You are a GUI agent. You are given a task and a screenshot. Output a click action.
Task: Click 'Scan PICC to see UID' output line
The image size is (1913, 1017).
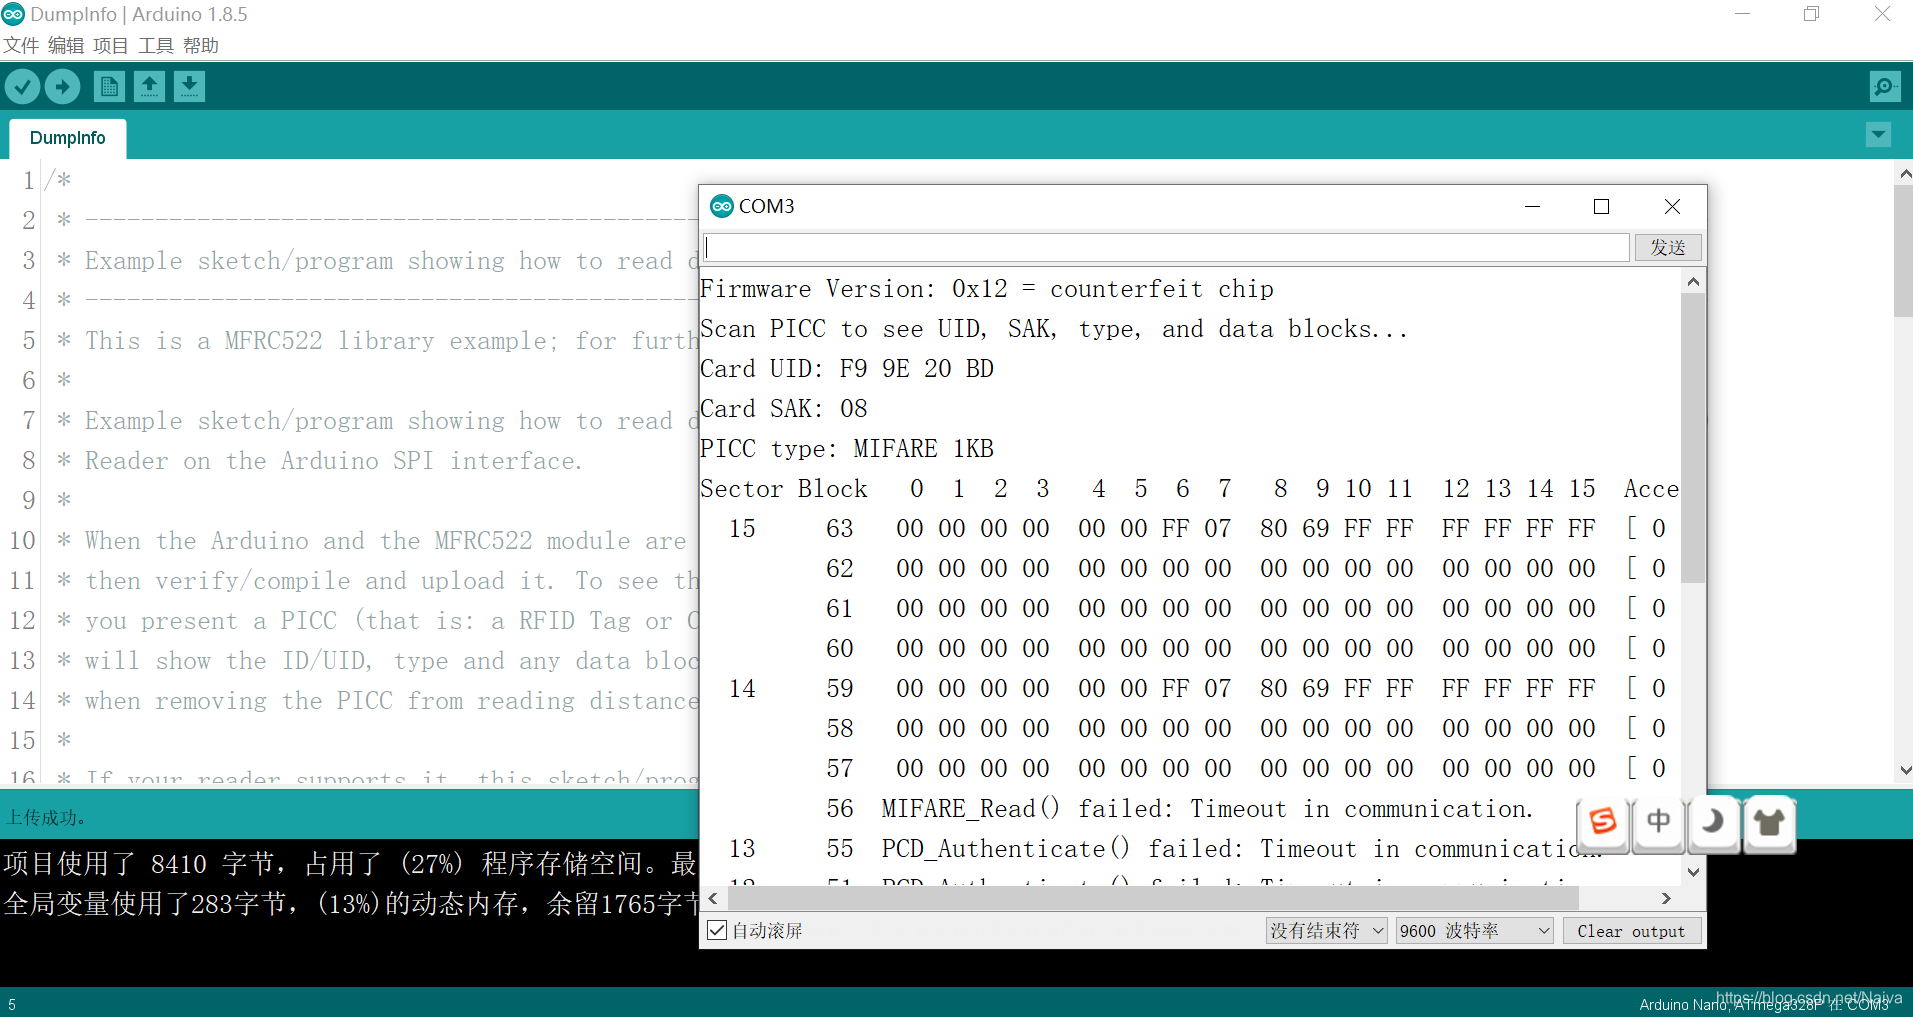1054,329
